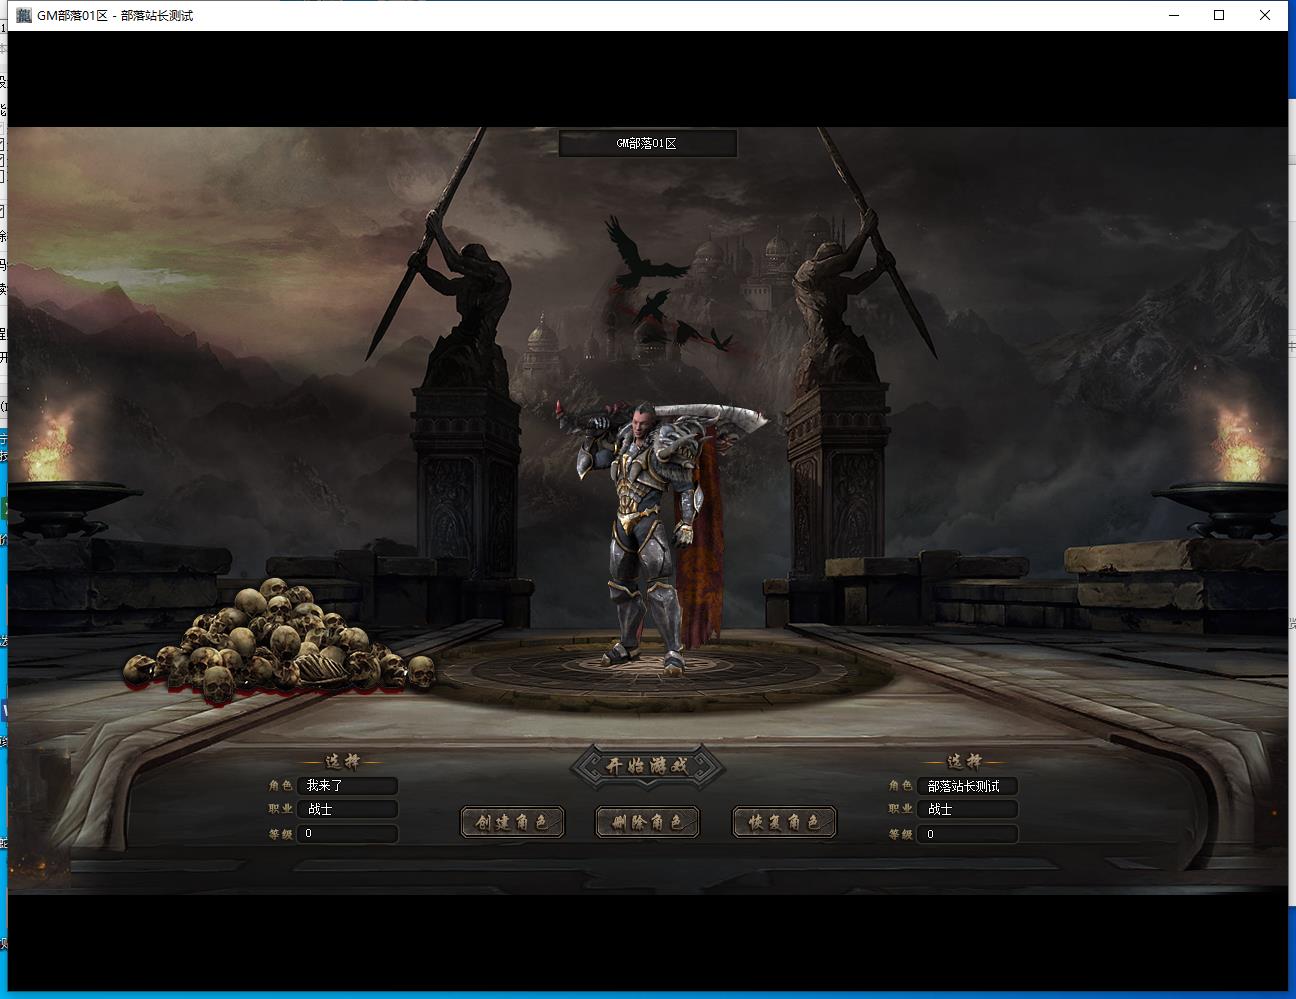Image resolution: width=1296 pixels, height=999 pixels.
Task: Select the character named 部落站长测试
Action: pyautogui.click(x=968, y=786)
